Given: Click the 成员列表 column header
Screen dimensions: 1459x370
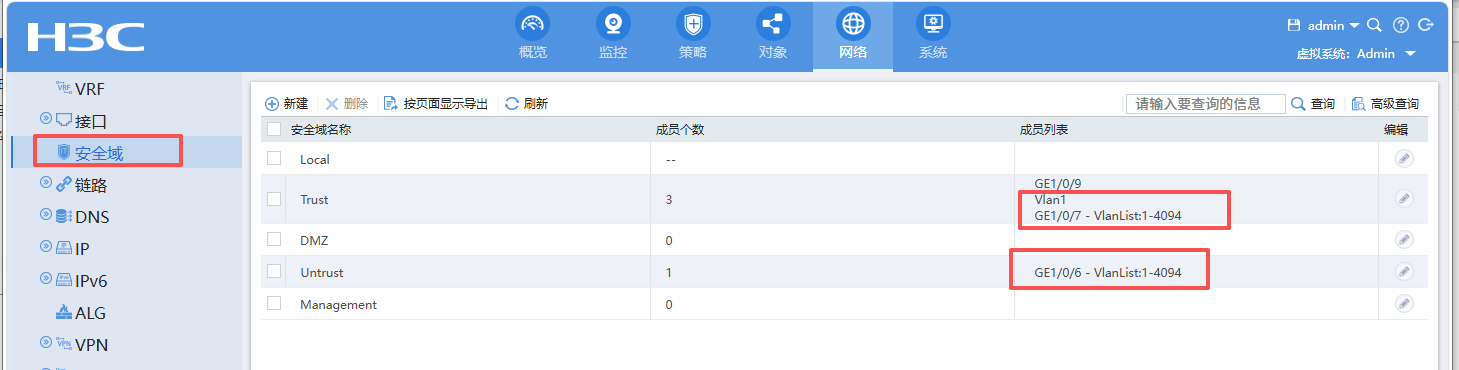Looking at the screenshot, I should 1044,130.
